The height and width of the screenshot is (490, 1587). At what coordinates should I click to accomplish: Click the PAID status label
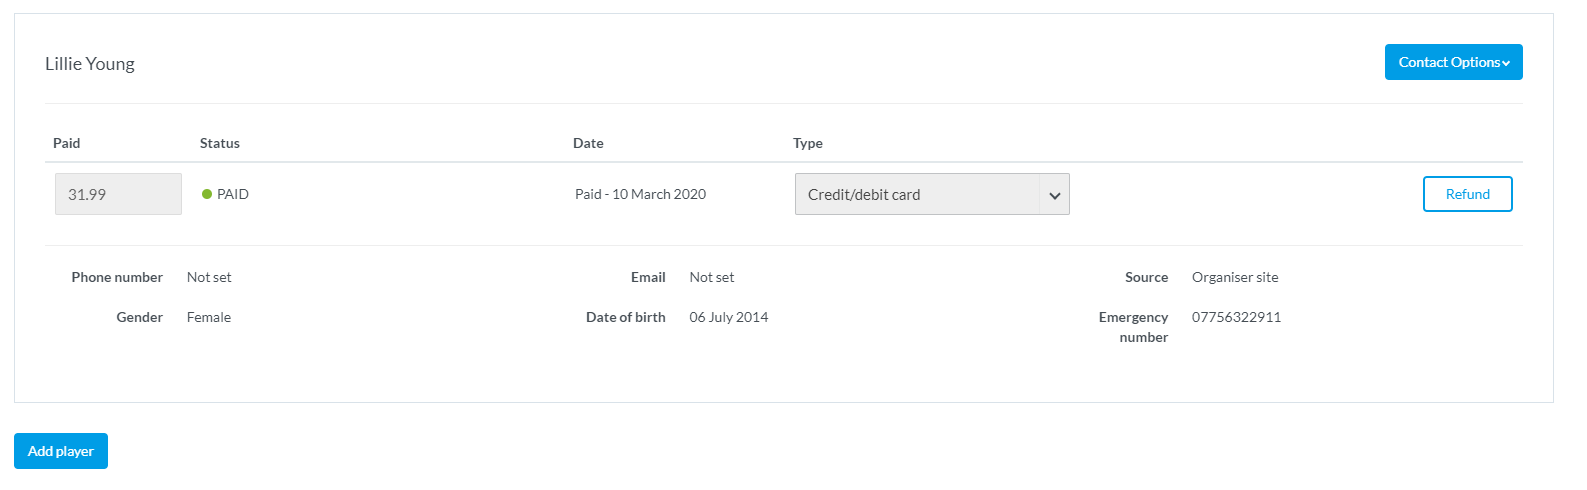[233, 194]
